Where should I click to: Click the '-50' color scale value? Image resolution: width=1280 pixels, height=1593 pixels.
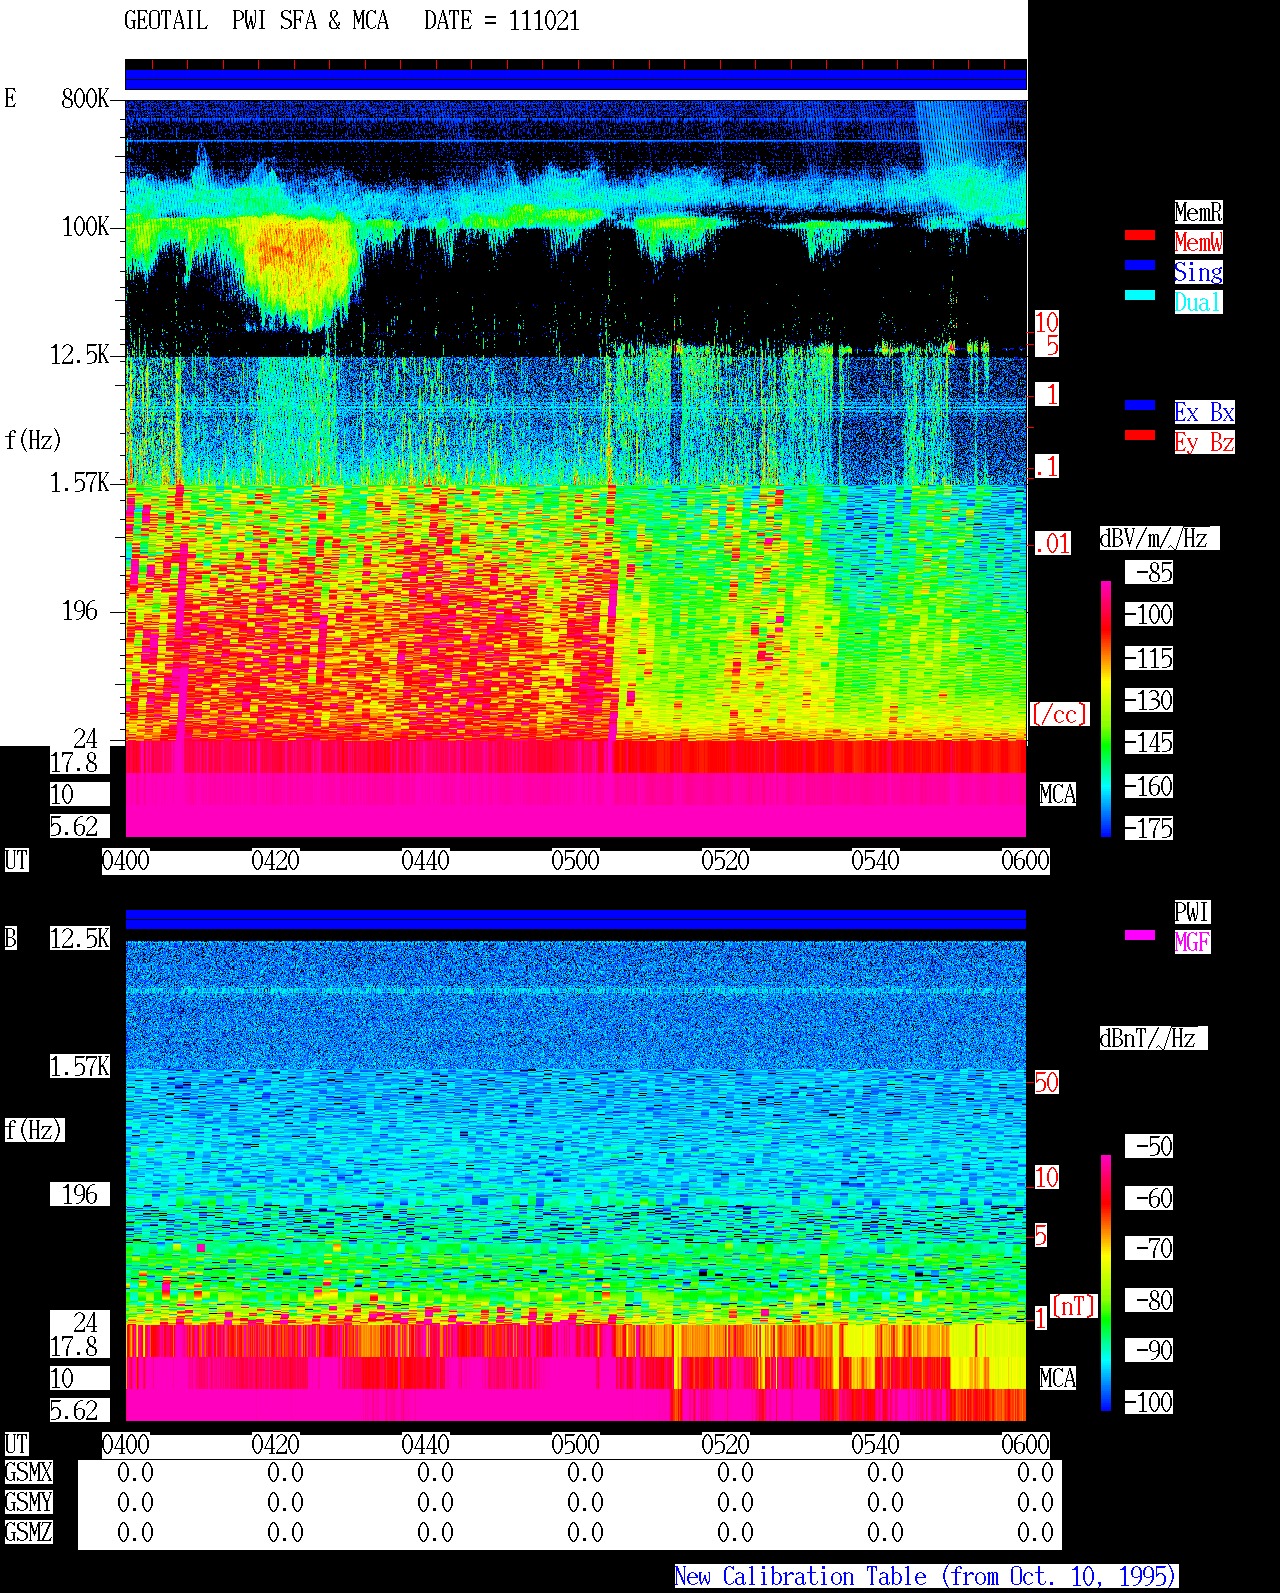[1149, 1146]
